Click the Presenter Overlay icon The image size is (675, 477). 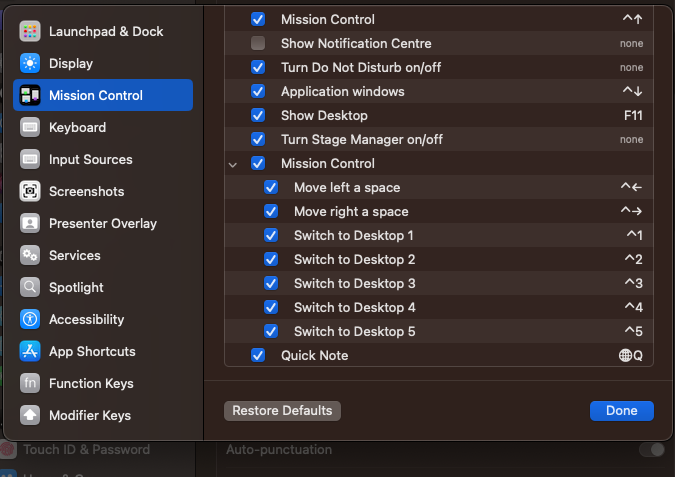coord(30,223)
